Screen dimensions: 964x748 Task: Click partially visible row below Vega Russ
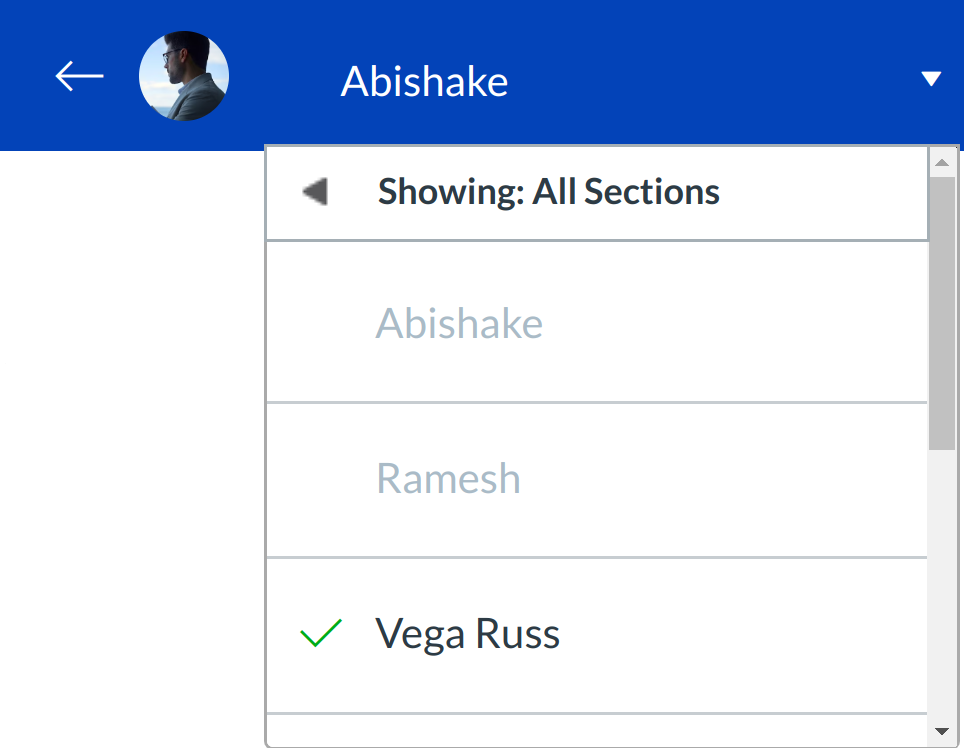[x=596, y=730]
